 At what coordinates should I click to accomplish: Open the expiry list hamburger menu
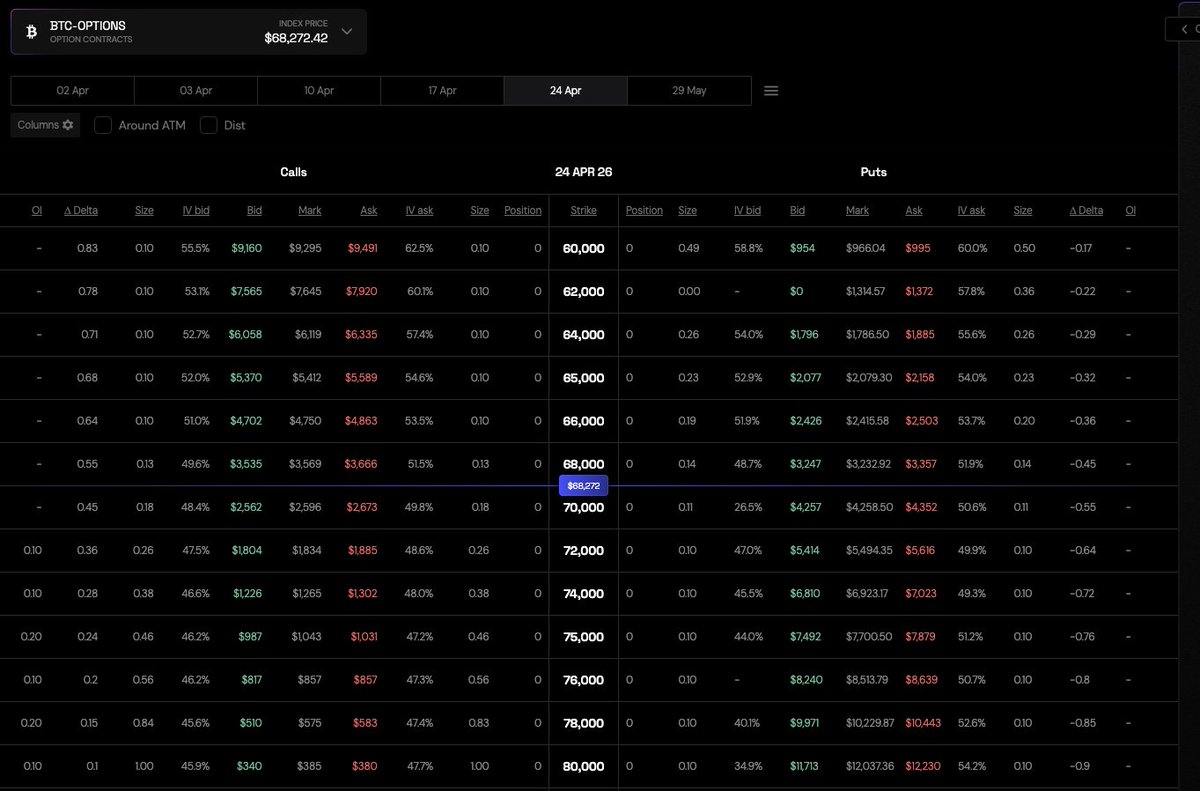click(x=771, y=91)
